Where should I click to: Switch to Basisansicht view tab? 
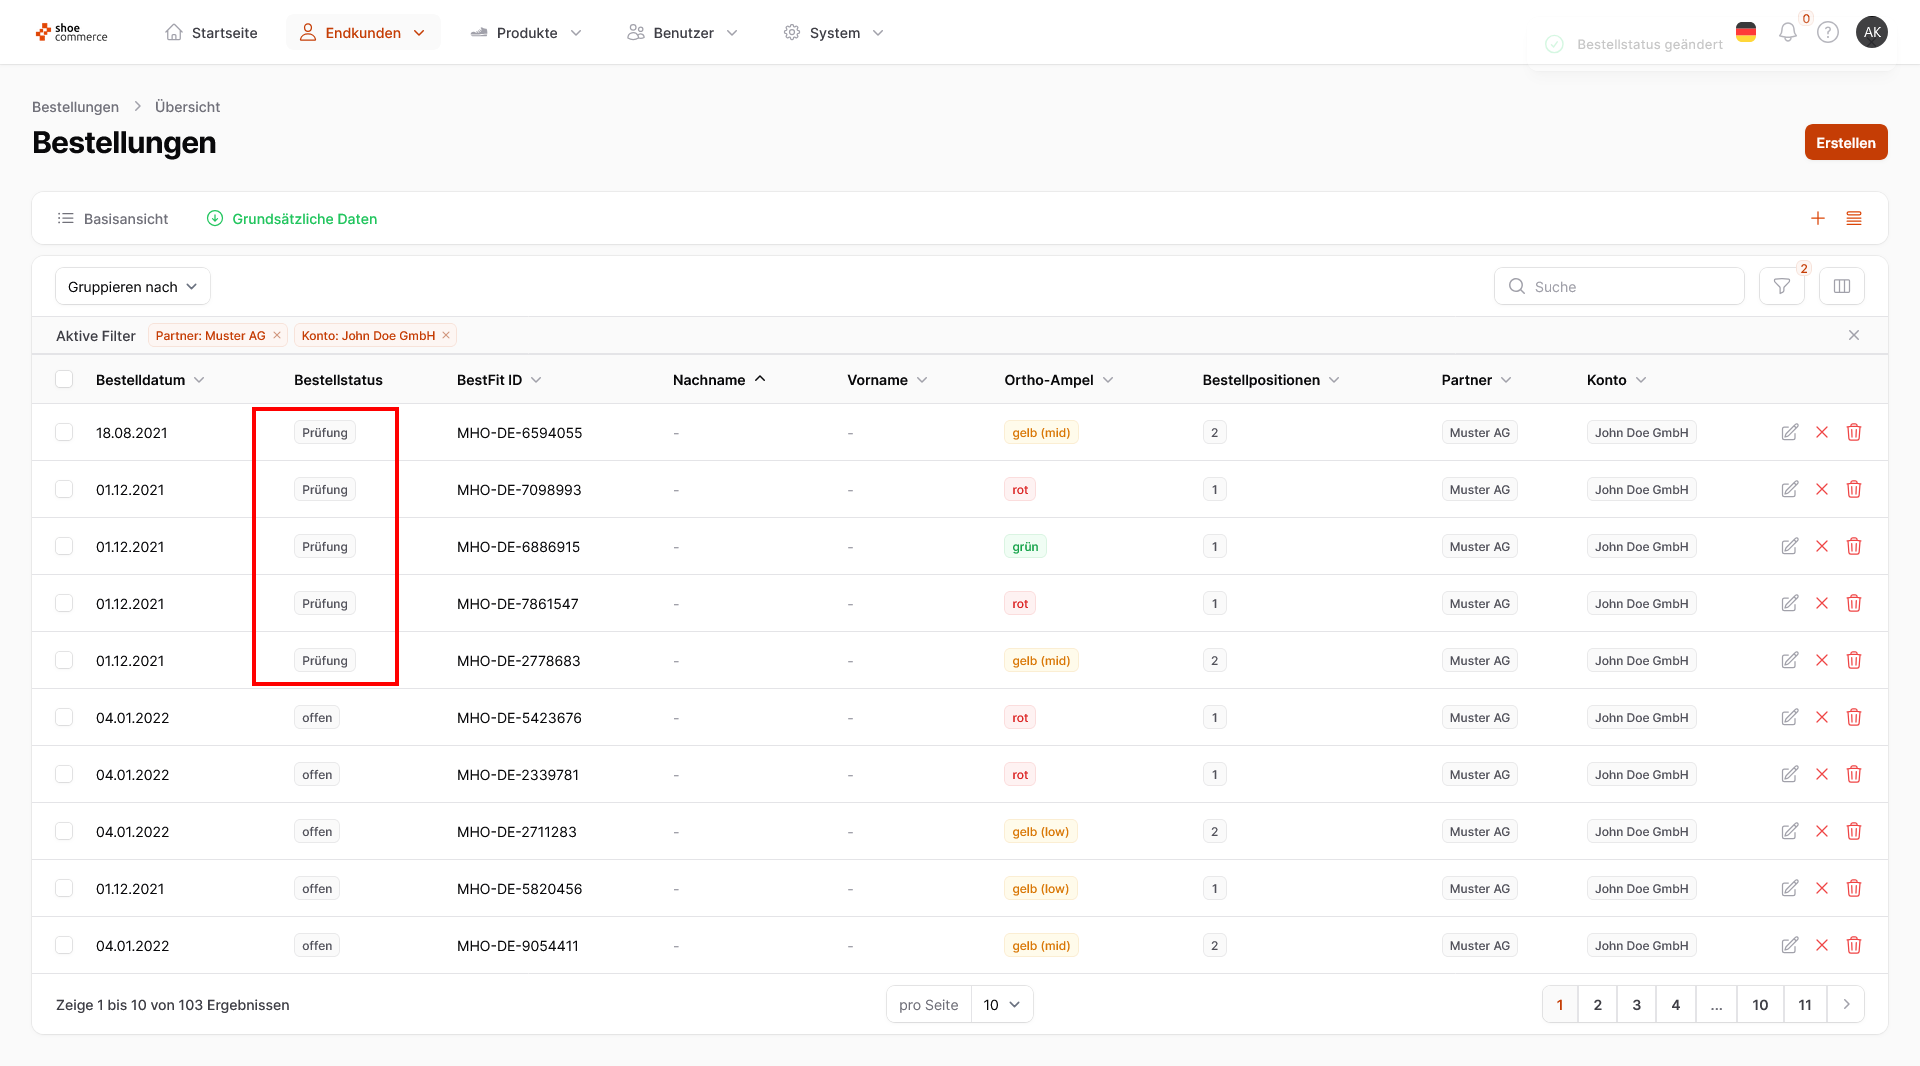pyautogui.click(x=112, y=219)
